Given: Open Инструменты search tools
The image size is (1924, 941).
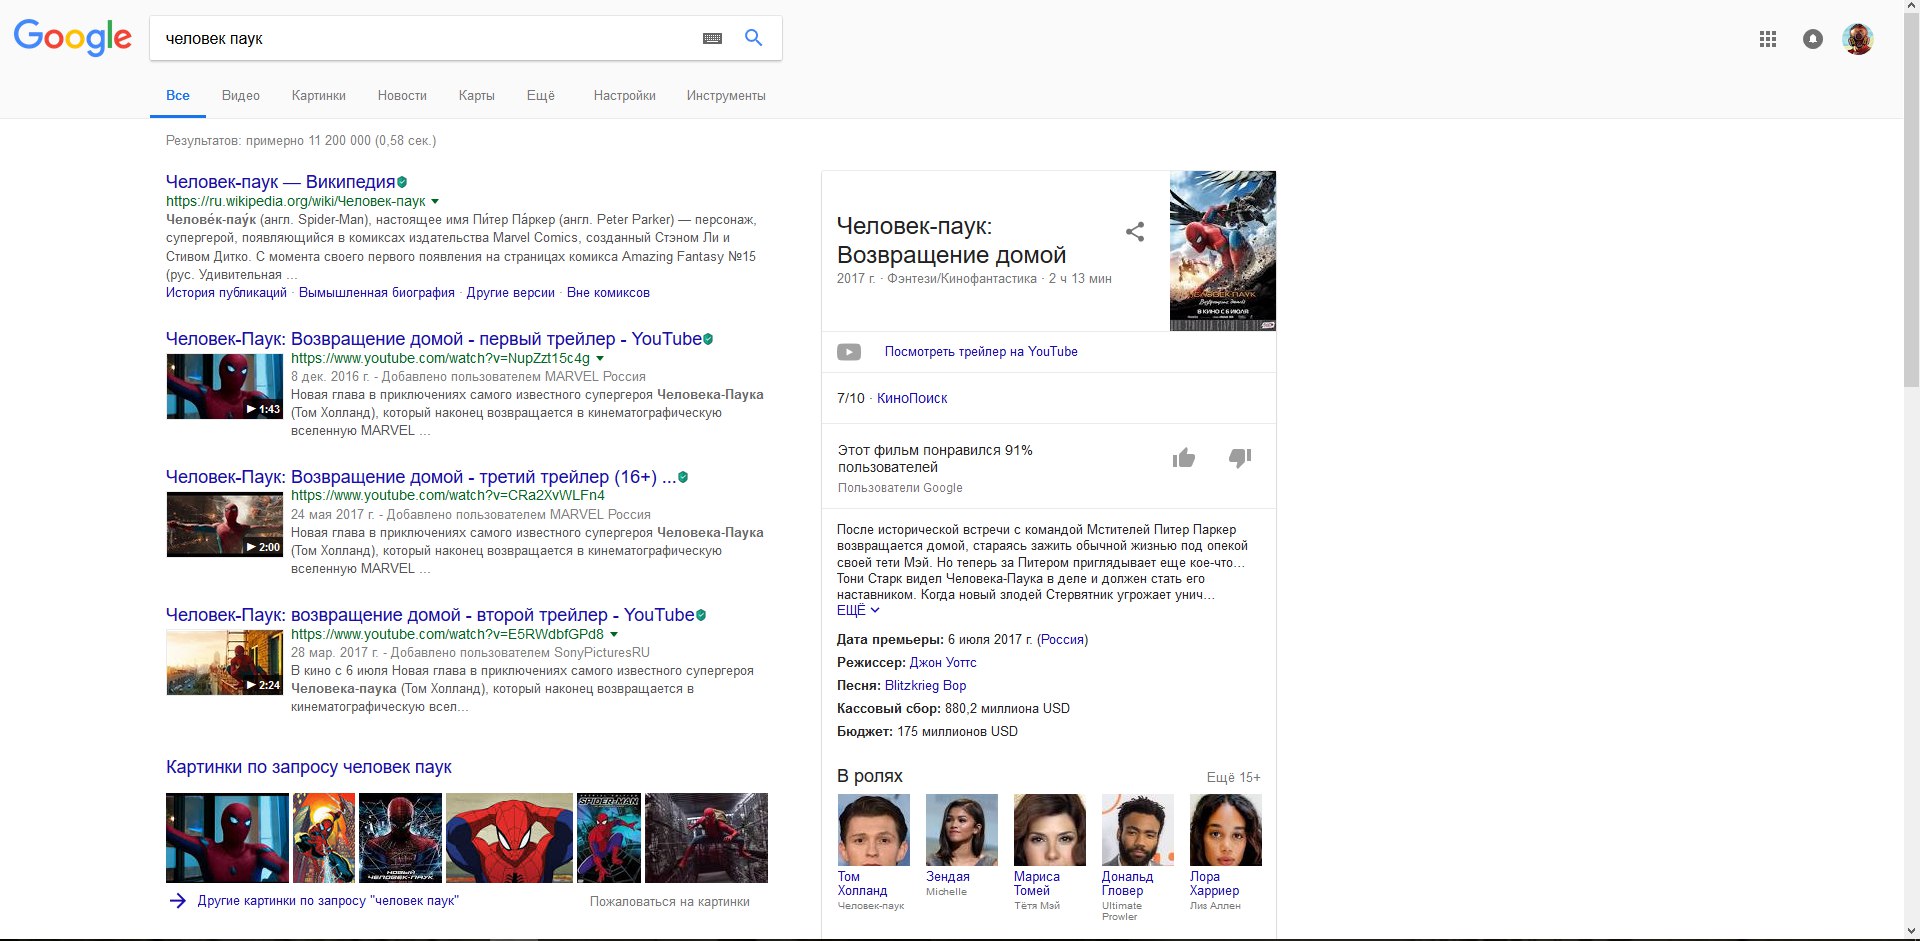Looking at the screenshot, I should [x=726, y=96].
